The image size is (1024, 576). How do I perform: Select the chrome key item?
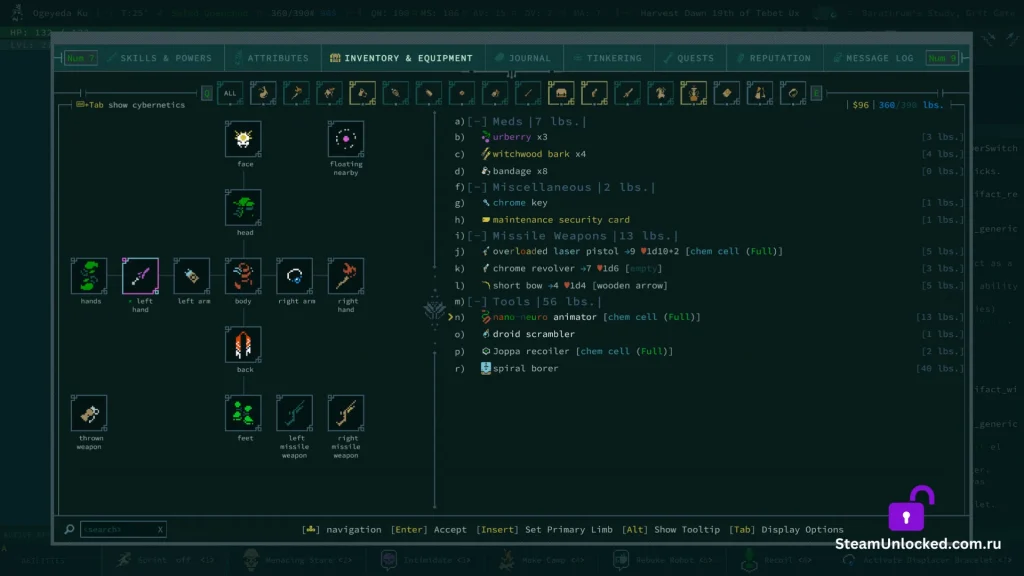click(709, 202)
